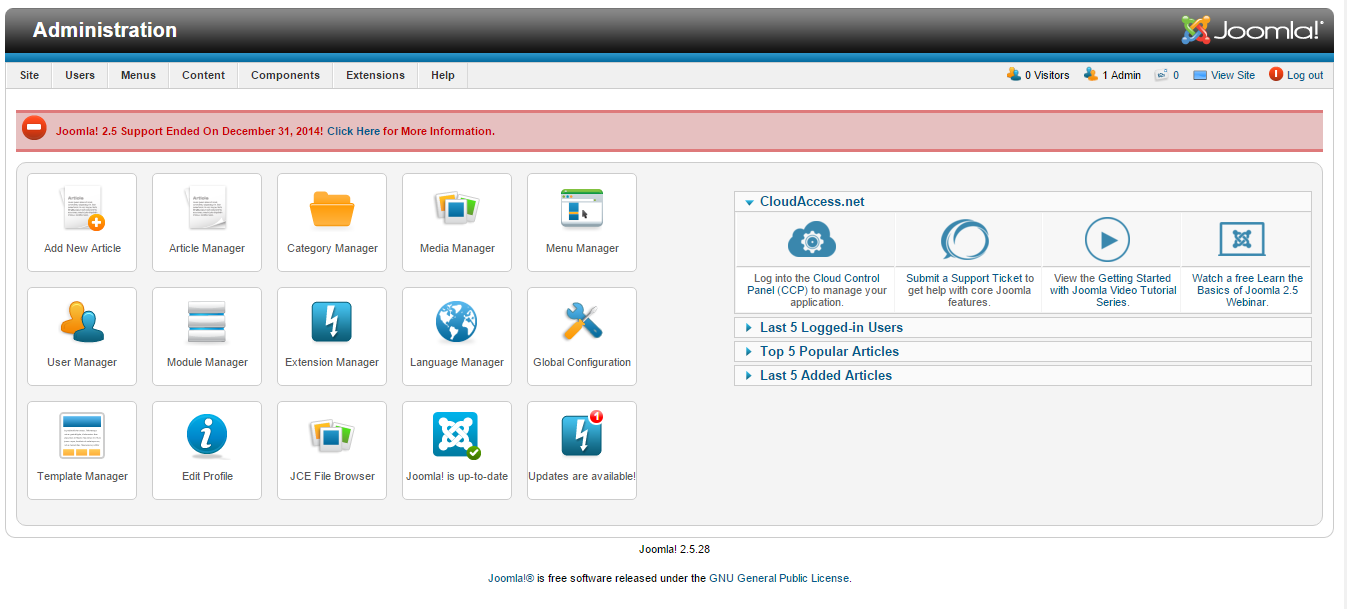Viewport: 1347px width, 609px height.
Task: Click the Joomla!® footer link
Action: click(x=511, y=578)
